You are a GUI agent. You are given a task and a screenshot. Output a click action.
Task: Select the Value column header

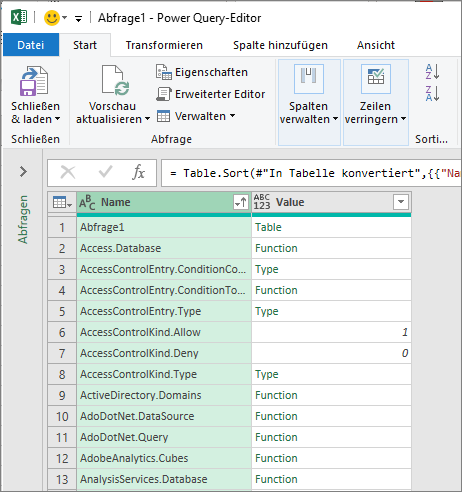click(x=331, y=202)
